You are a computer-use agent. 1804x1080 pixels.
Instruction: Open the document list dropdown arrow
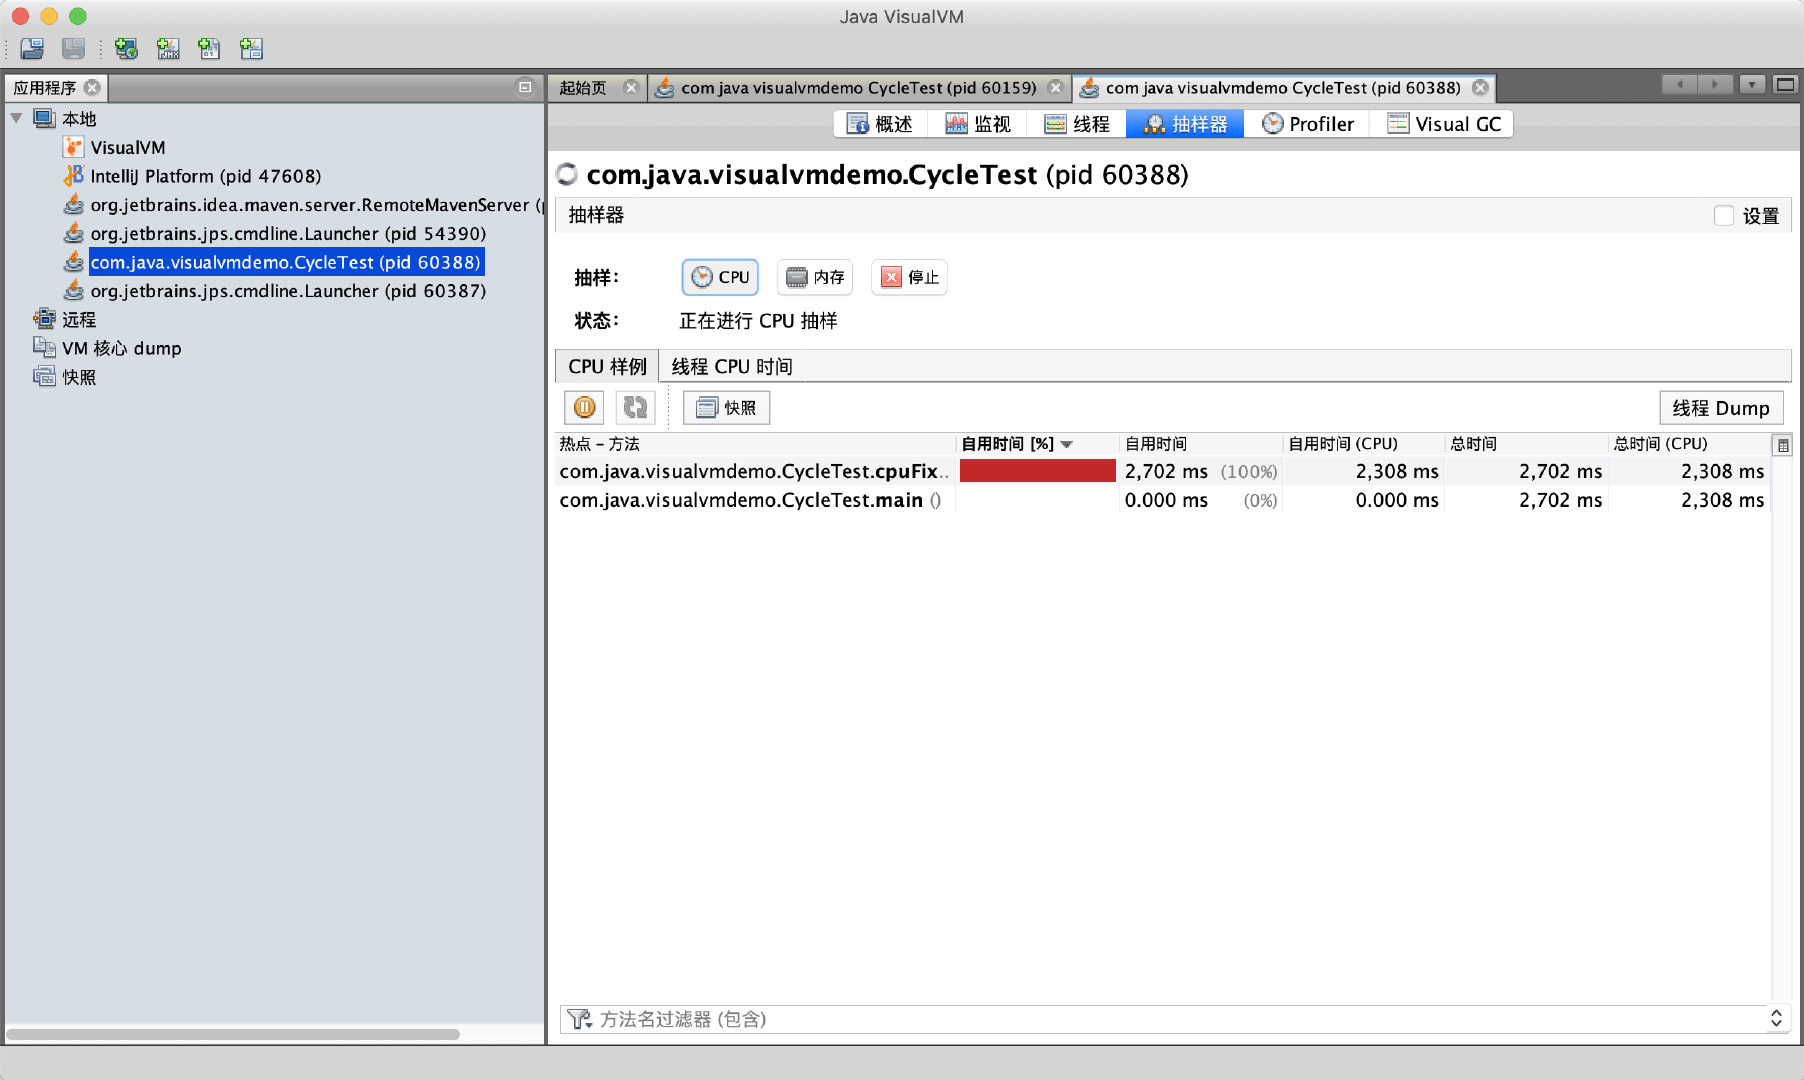(x=1752, y=85)
